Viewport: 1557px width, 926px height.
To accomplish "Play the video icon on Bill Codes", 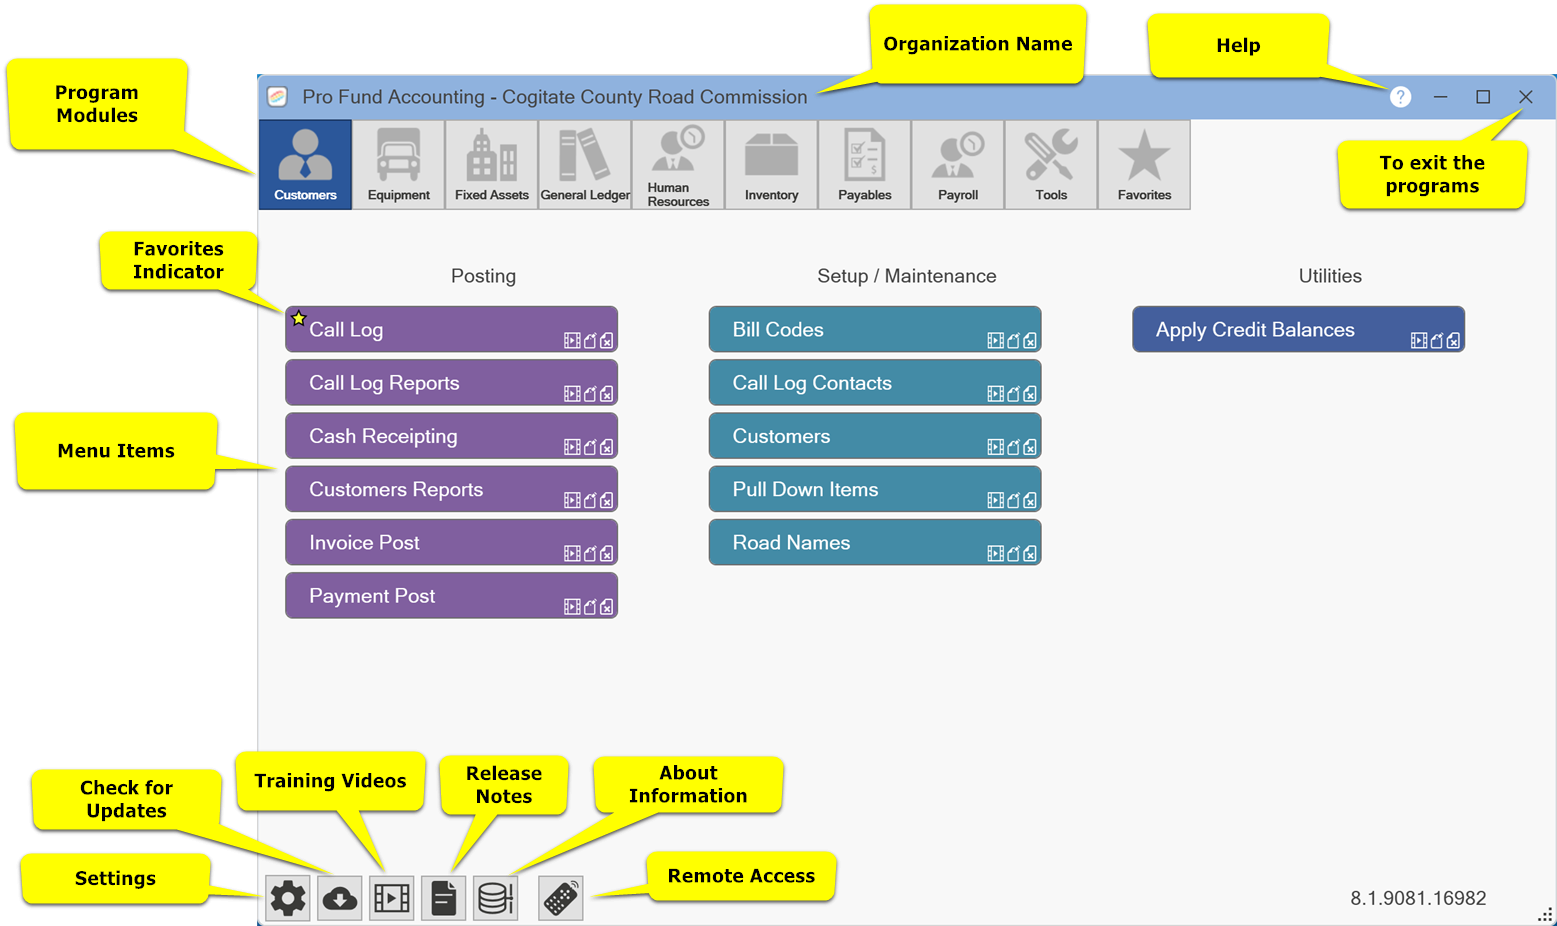I will 996,341.
